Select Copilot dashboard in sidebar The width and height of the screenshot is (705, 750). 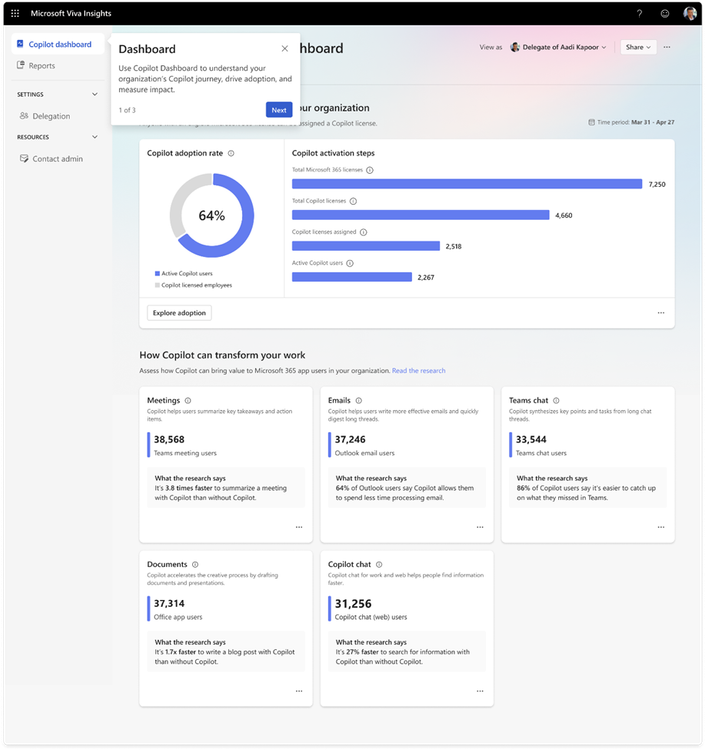[x=58, y=44]
